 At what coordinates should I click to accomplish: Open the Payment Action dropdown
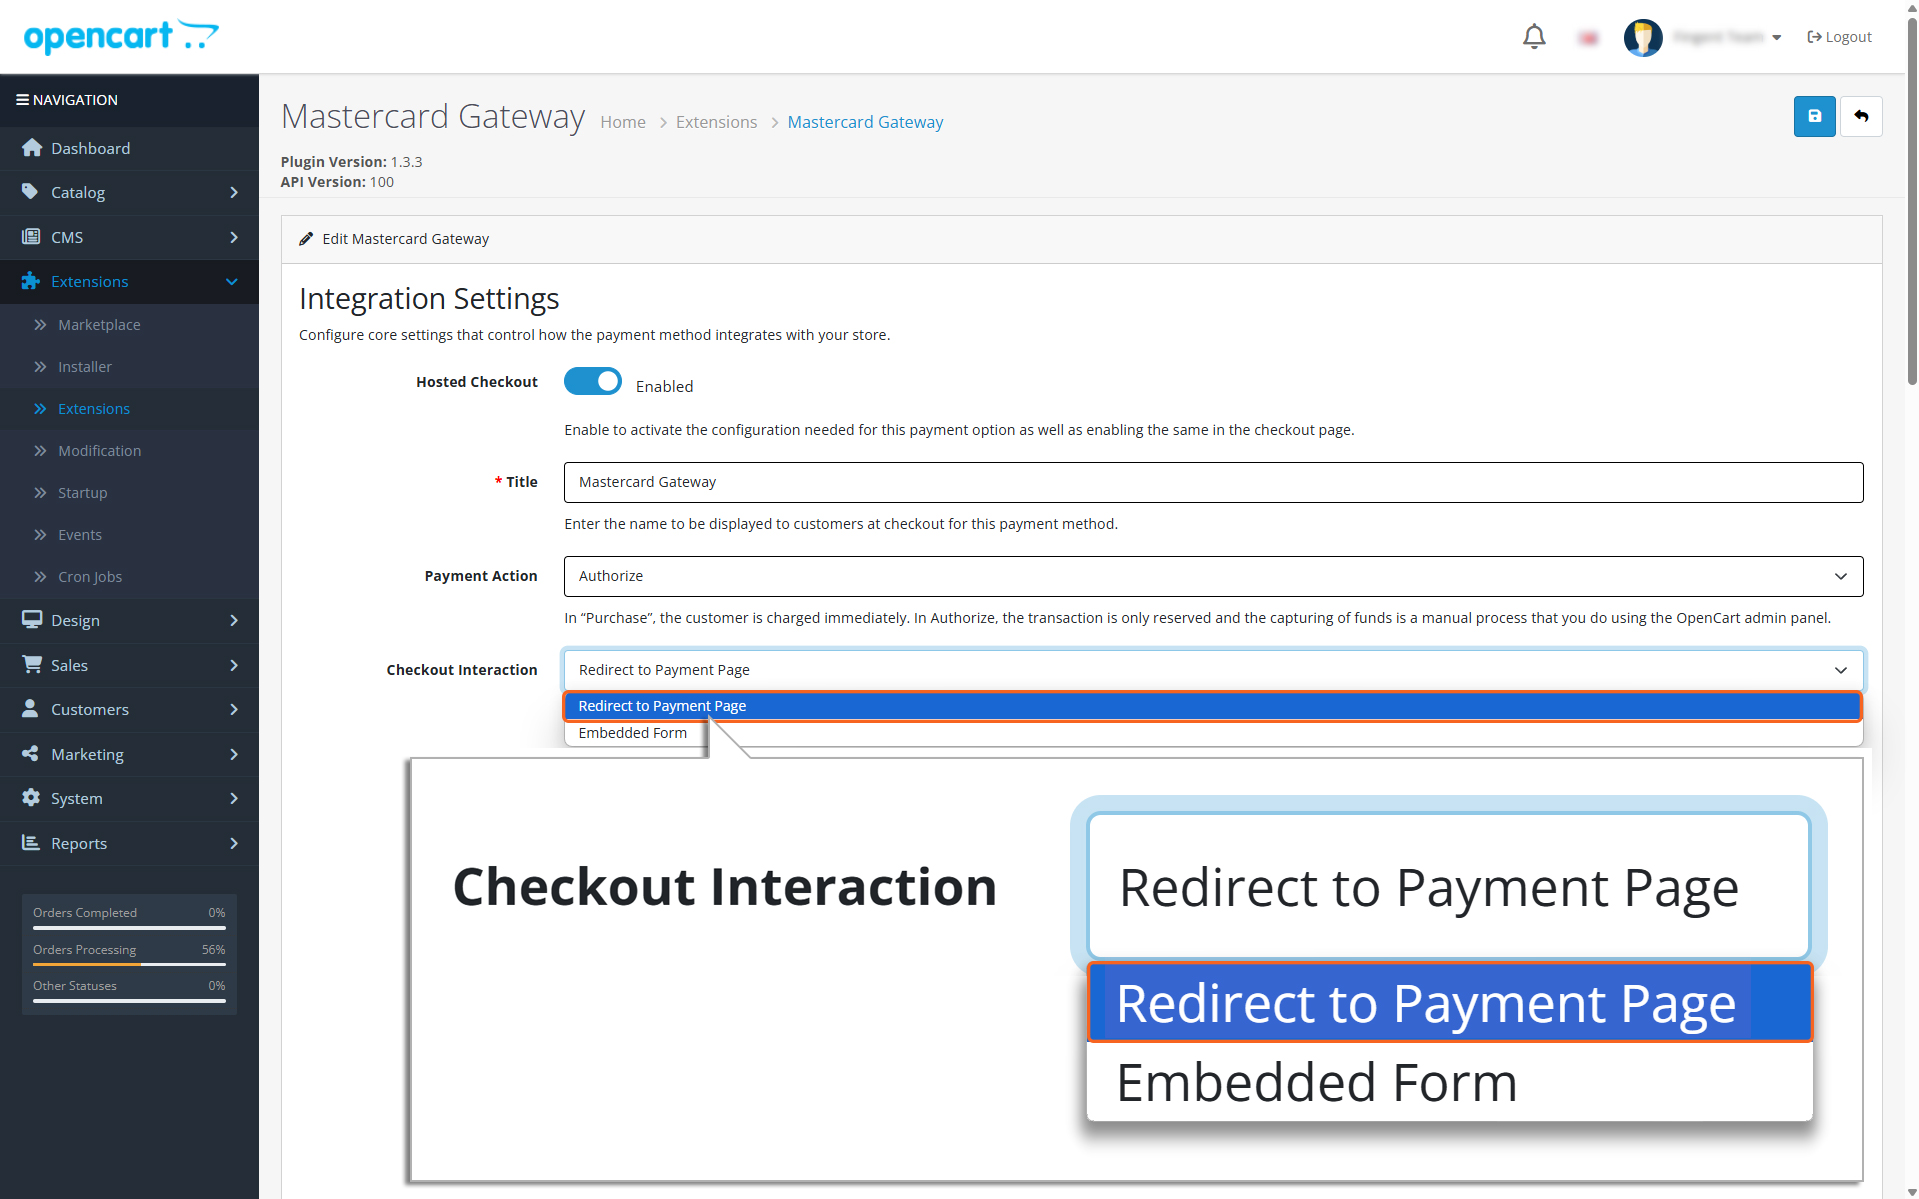1212,576
